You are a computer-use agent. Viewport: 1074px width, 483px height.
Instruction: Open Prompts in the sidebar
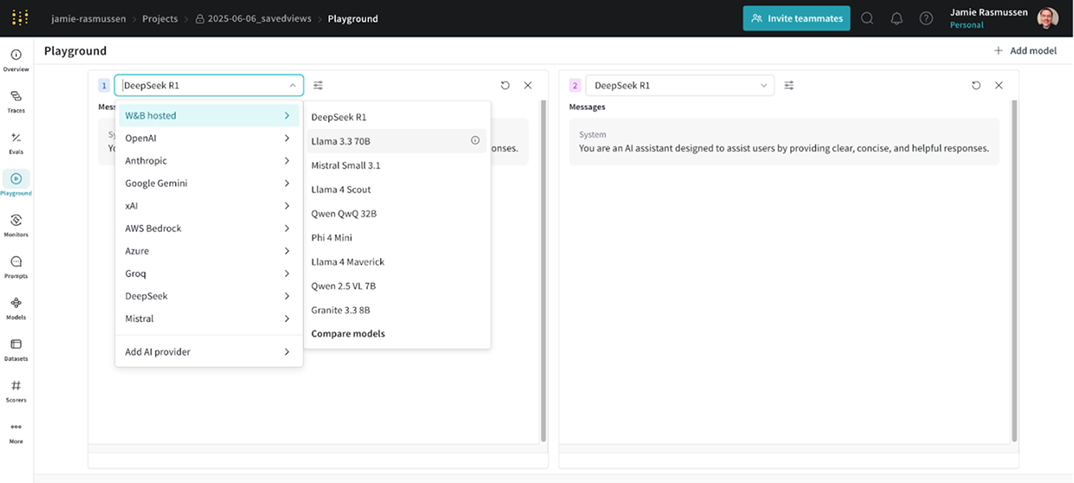coord(16,267)
